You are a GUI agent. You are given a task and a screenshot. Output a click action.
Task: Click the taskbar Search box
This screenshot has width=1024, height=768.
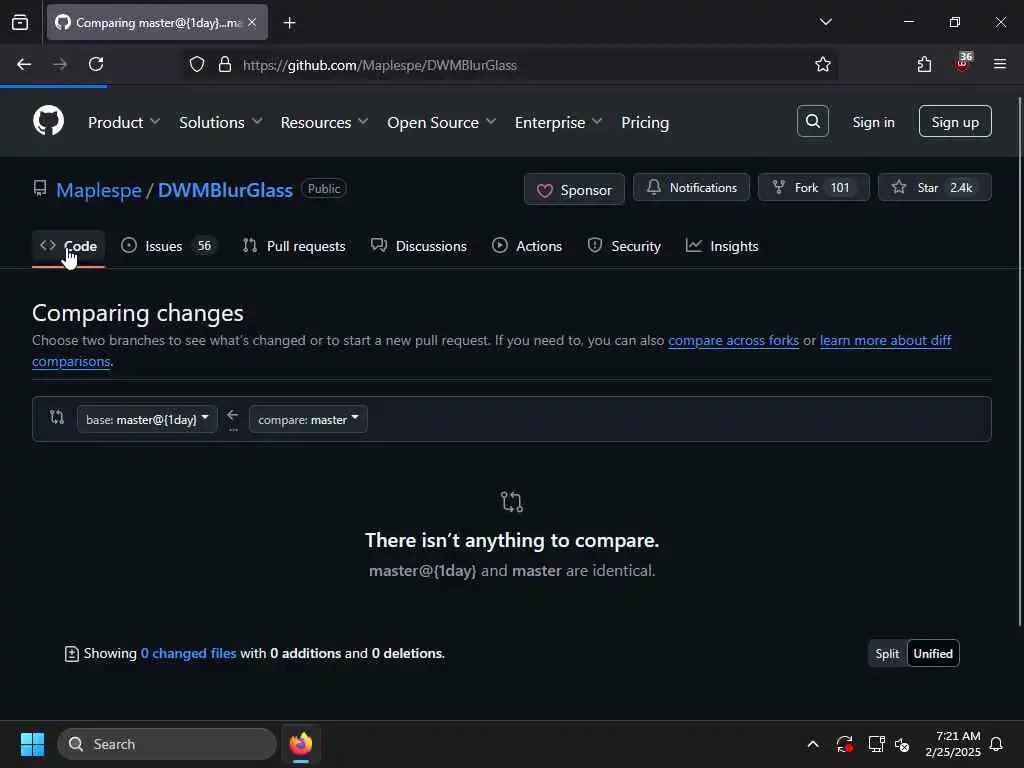pos(167,744)
